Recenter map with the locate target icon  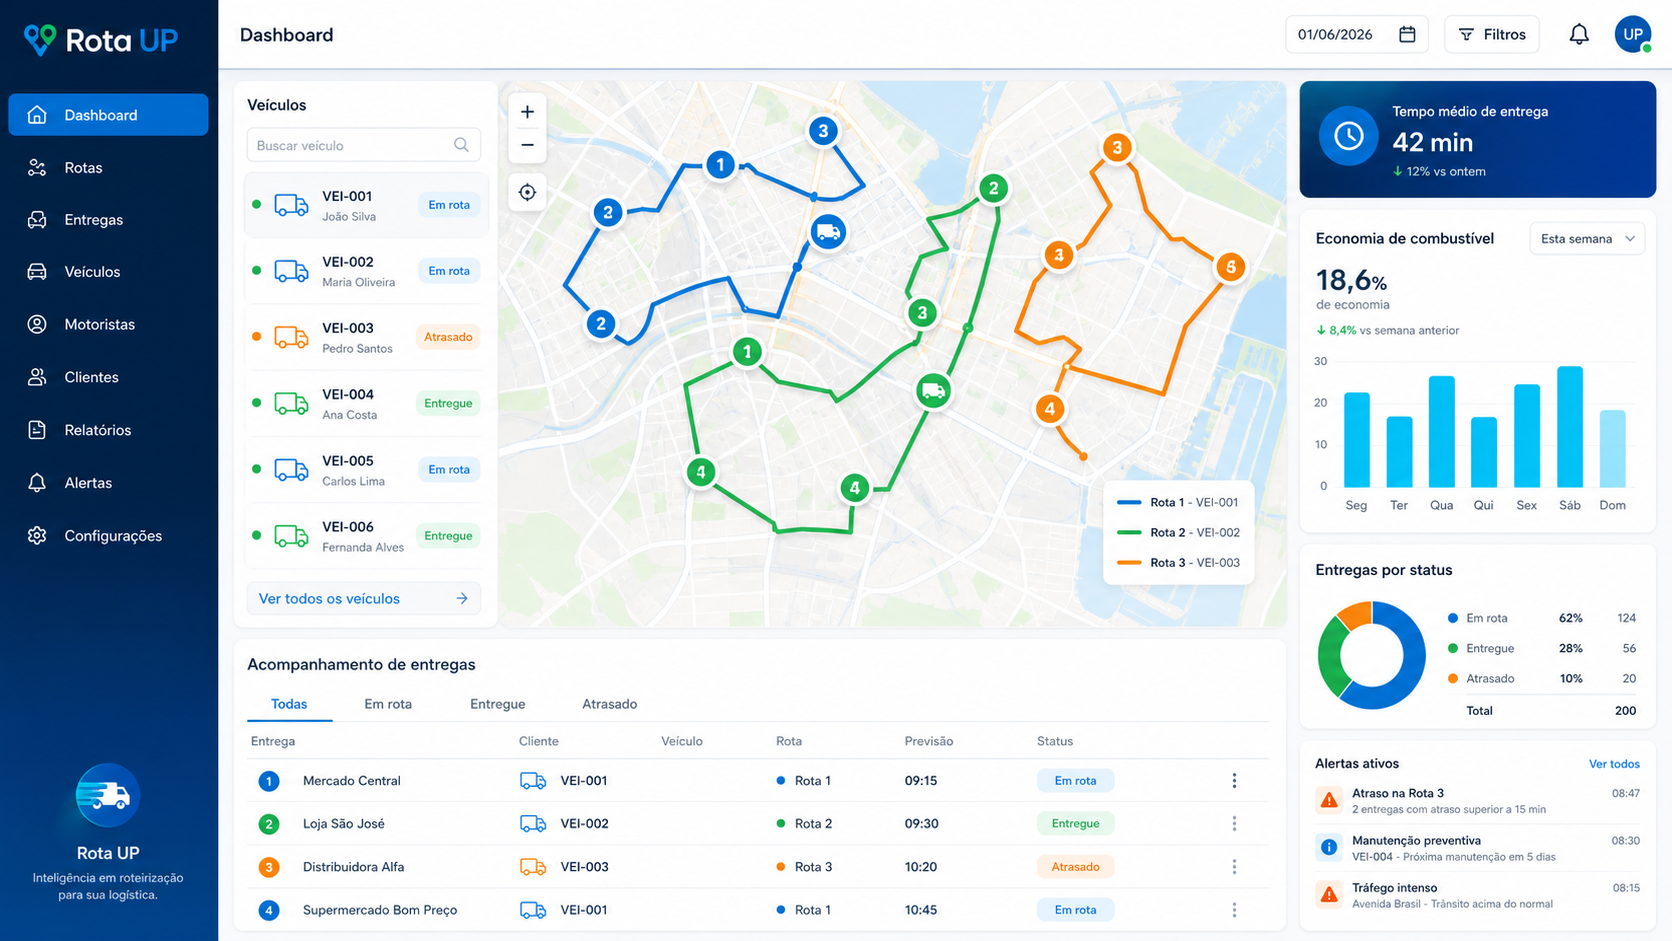[527, 192]
